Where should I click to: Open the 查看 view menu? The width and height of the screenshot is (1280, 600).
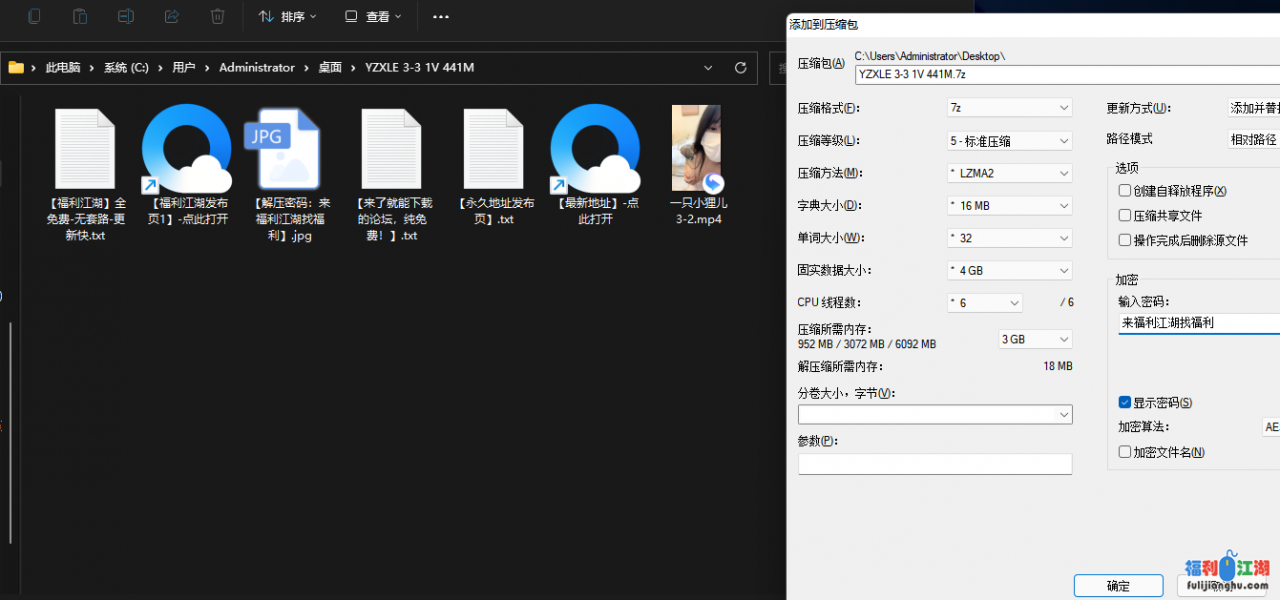372,17
